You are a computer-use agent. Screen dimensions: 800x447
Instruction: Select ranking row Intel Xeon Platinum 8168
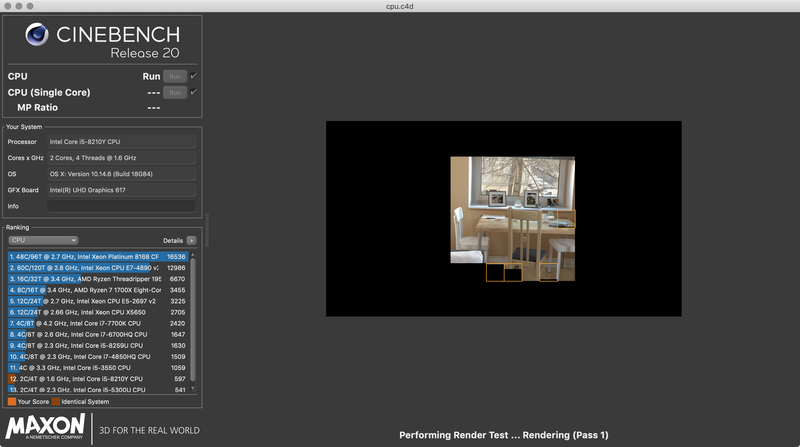pos(98,257)
